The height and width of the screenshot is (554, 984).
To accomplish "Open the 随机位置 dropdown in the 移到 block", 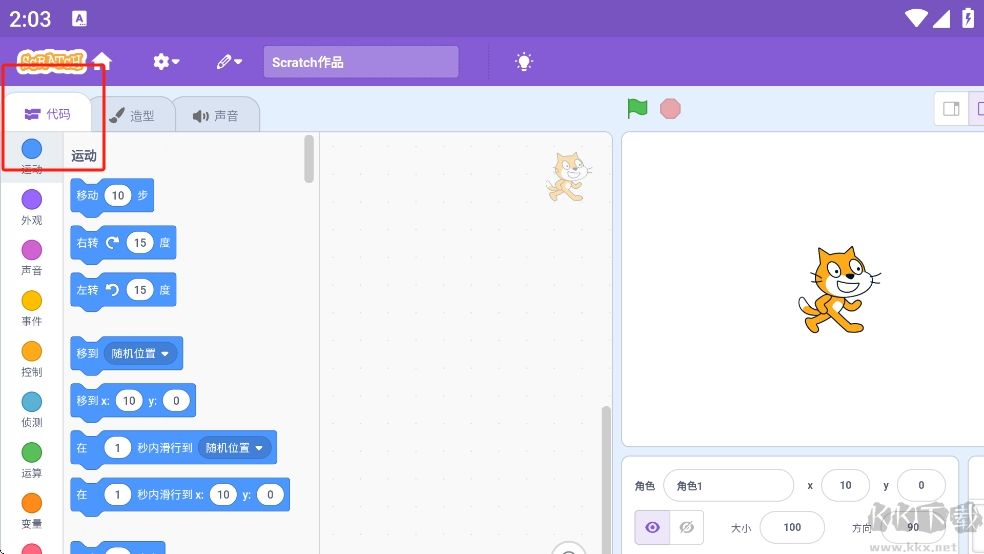I will coord(140,353).
